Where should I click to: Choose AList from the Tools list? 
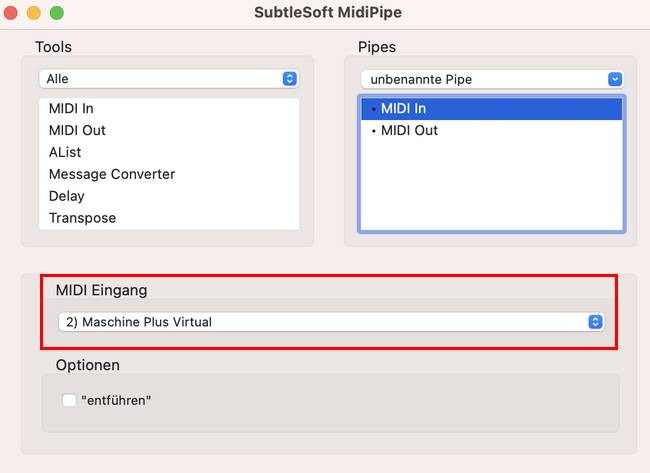(x=169, y=153)
